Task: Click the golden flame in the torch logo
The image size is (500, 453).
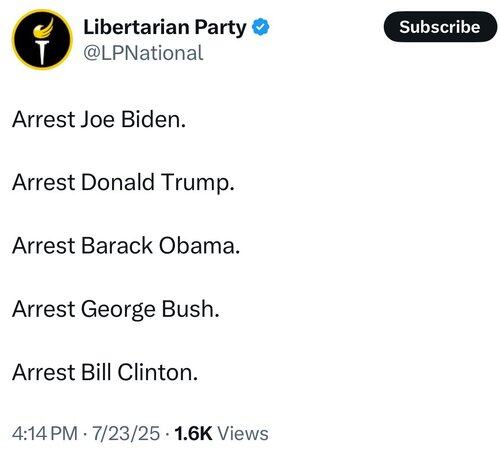Action: pyautogui.click(x=44, y=29)
